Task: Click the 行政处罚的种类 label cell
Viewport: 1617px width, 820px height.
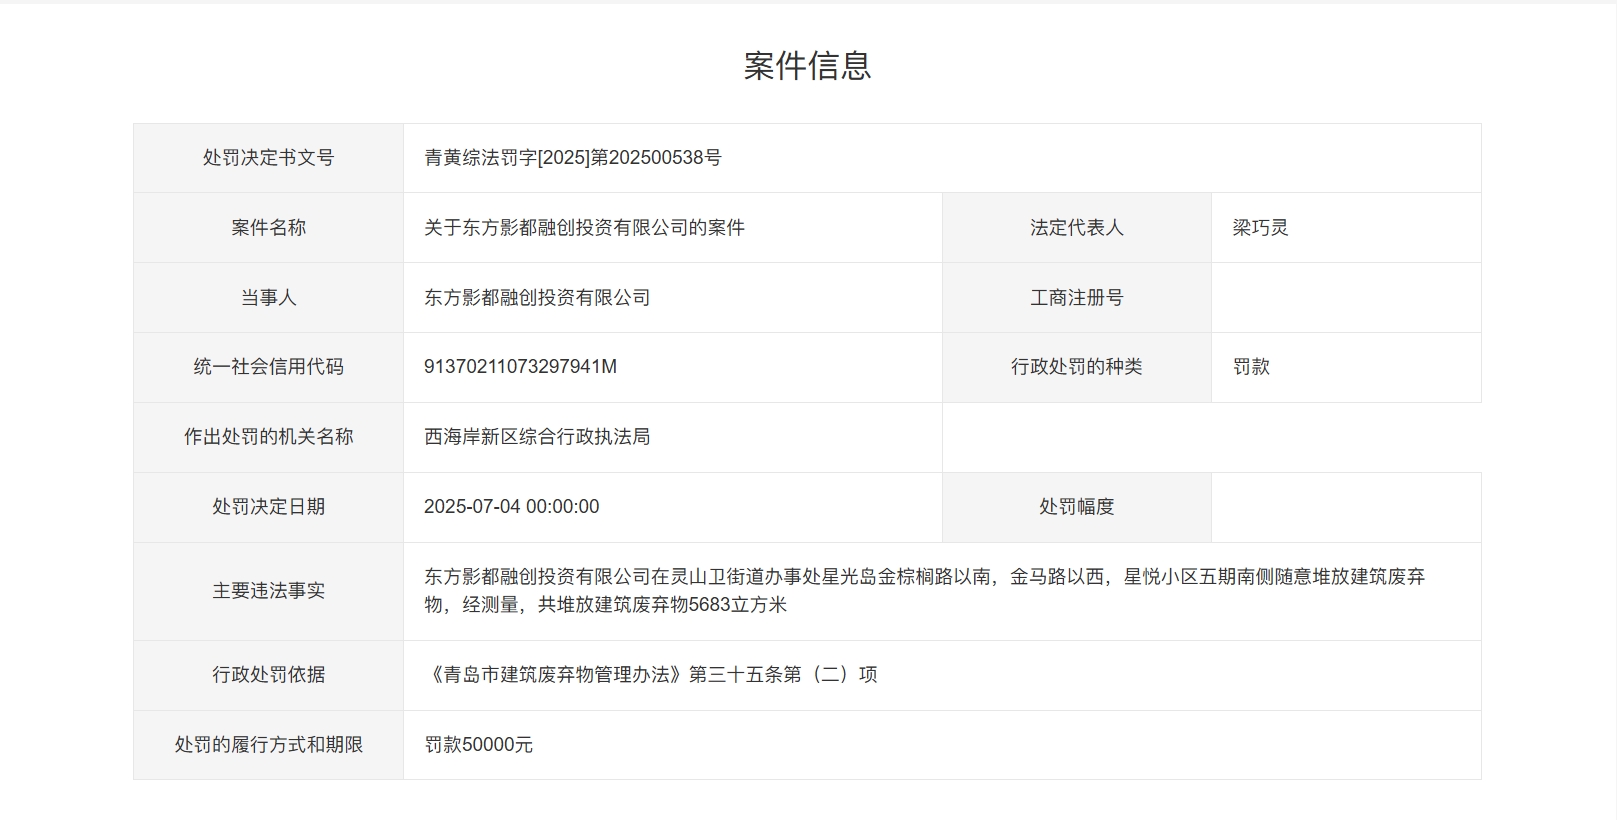Action: tap(1076, 367)
